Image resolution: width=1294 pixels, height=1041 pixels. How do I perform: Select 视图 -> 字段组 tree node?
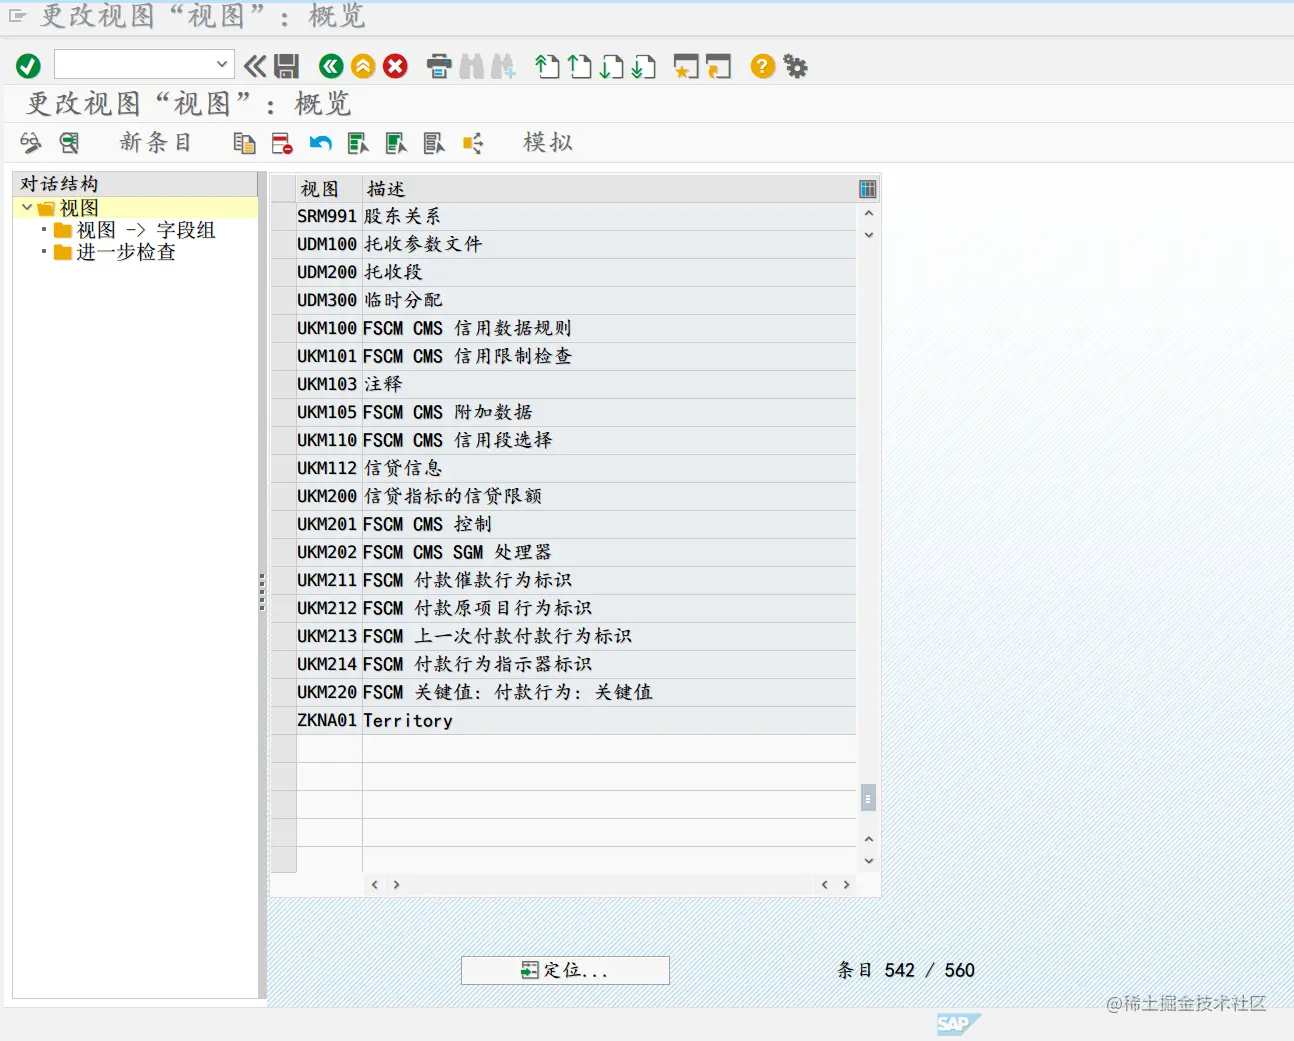(x=146, y=230)
